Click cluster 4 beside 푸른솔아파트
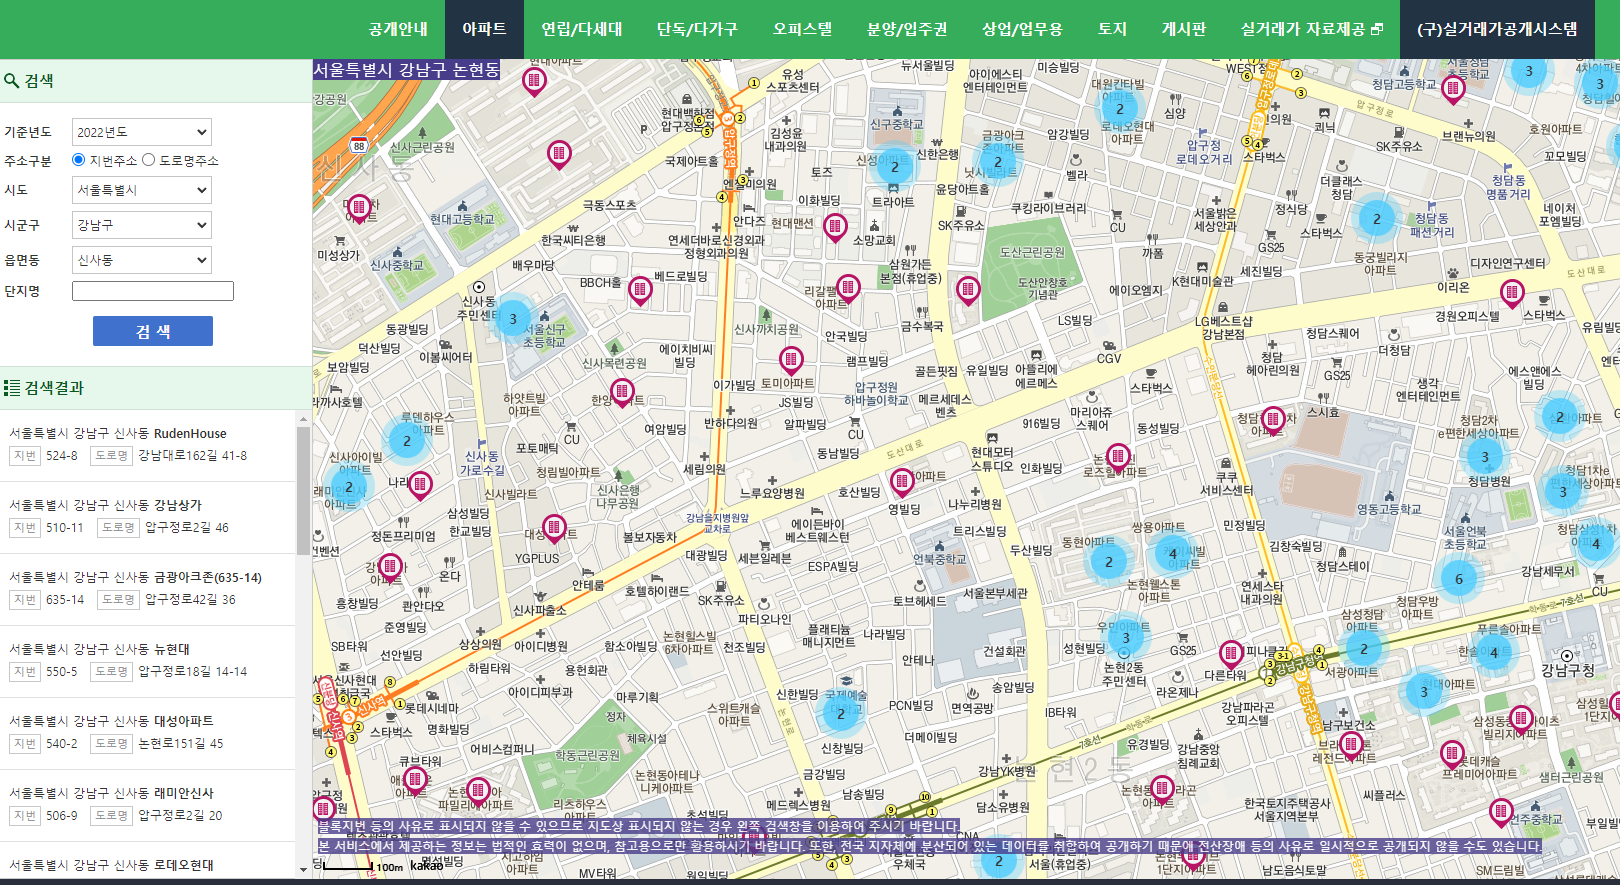The height and width of the screenshot is (885, 1620). [1494, 653]
